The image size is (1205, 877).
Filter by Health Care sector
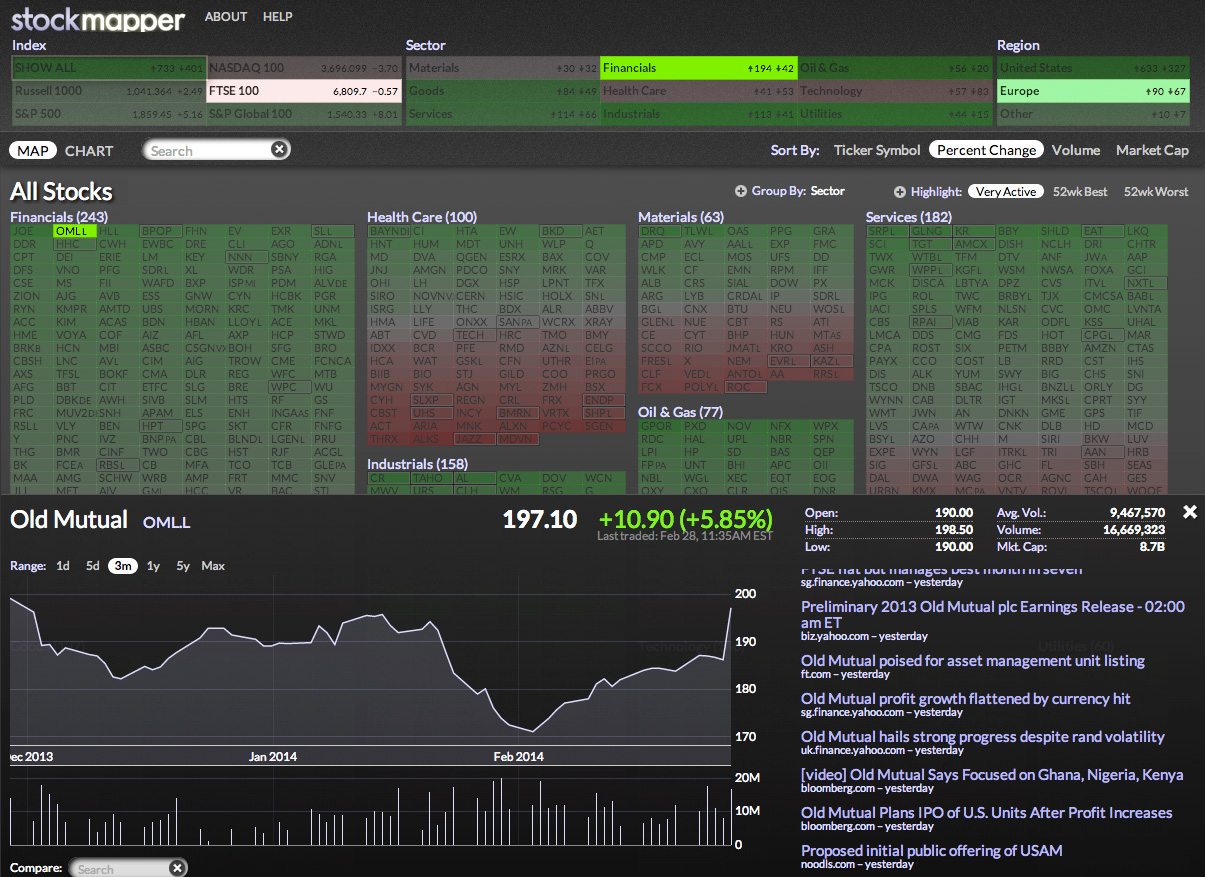tap(698, 91)
